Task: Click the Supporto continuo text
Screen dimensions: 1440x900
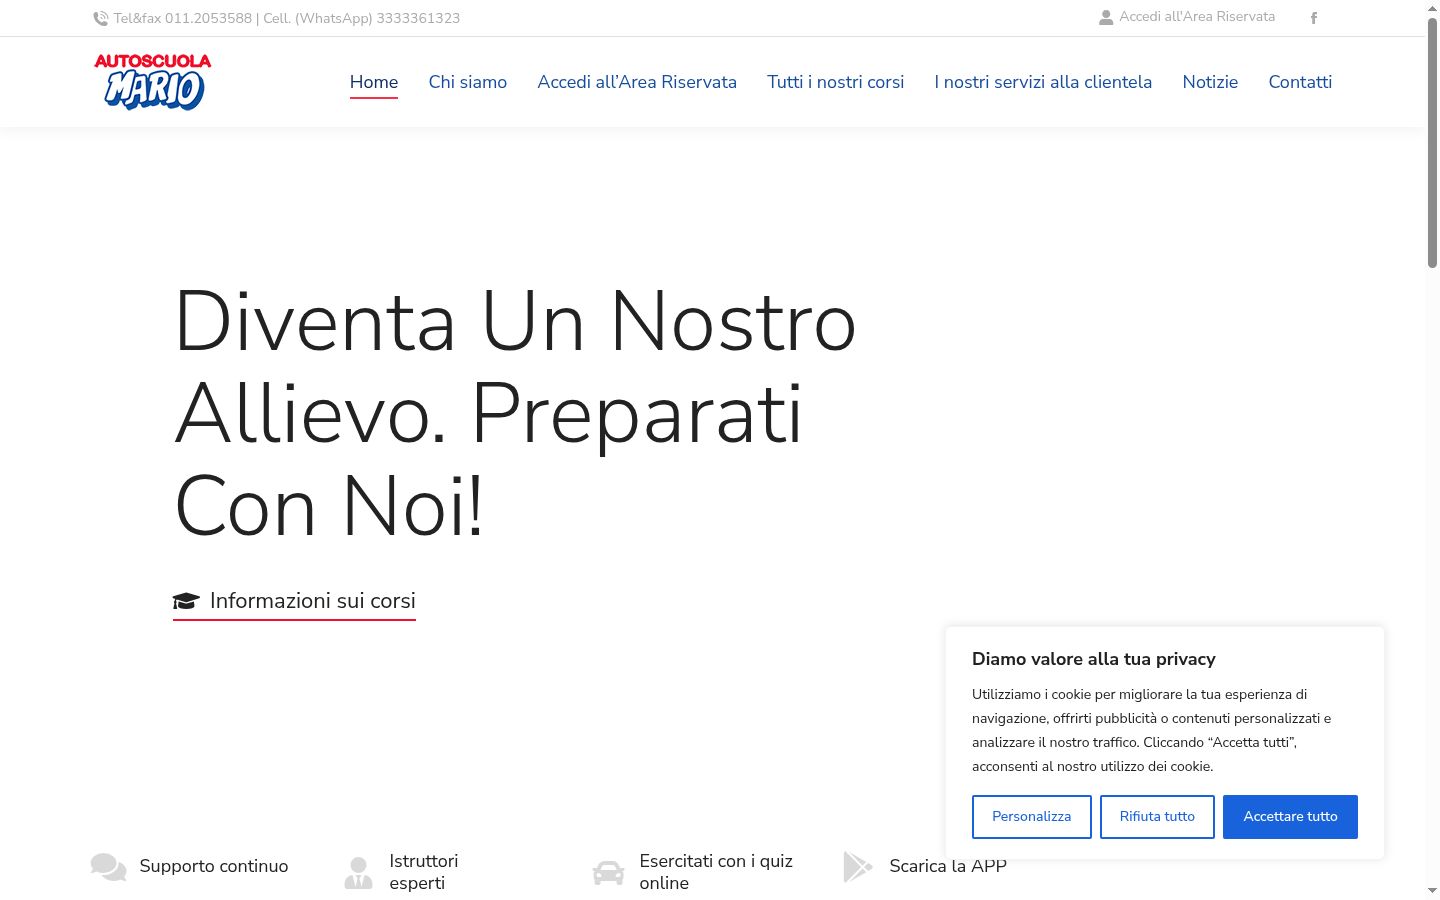Action: [x=214, y=866]
